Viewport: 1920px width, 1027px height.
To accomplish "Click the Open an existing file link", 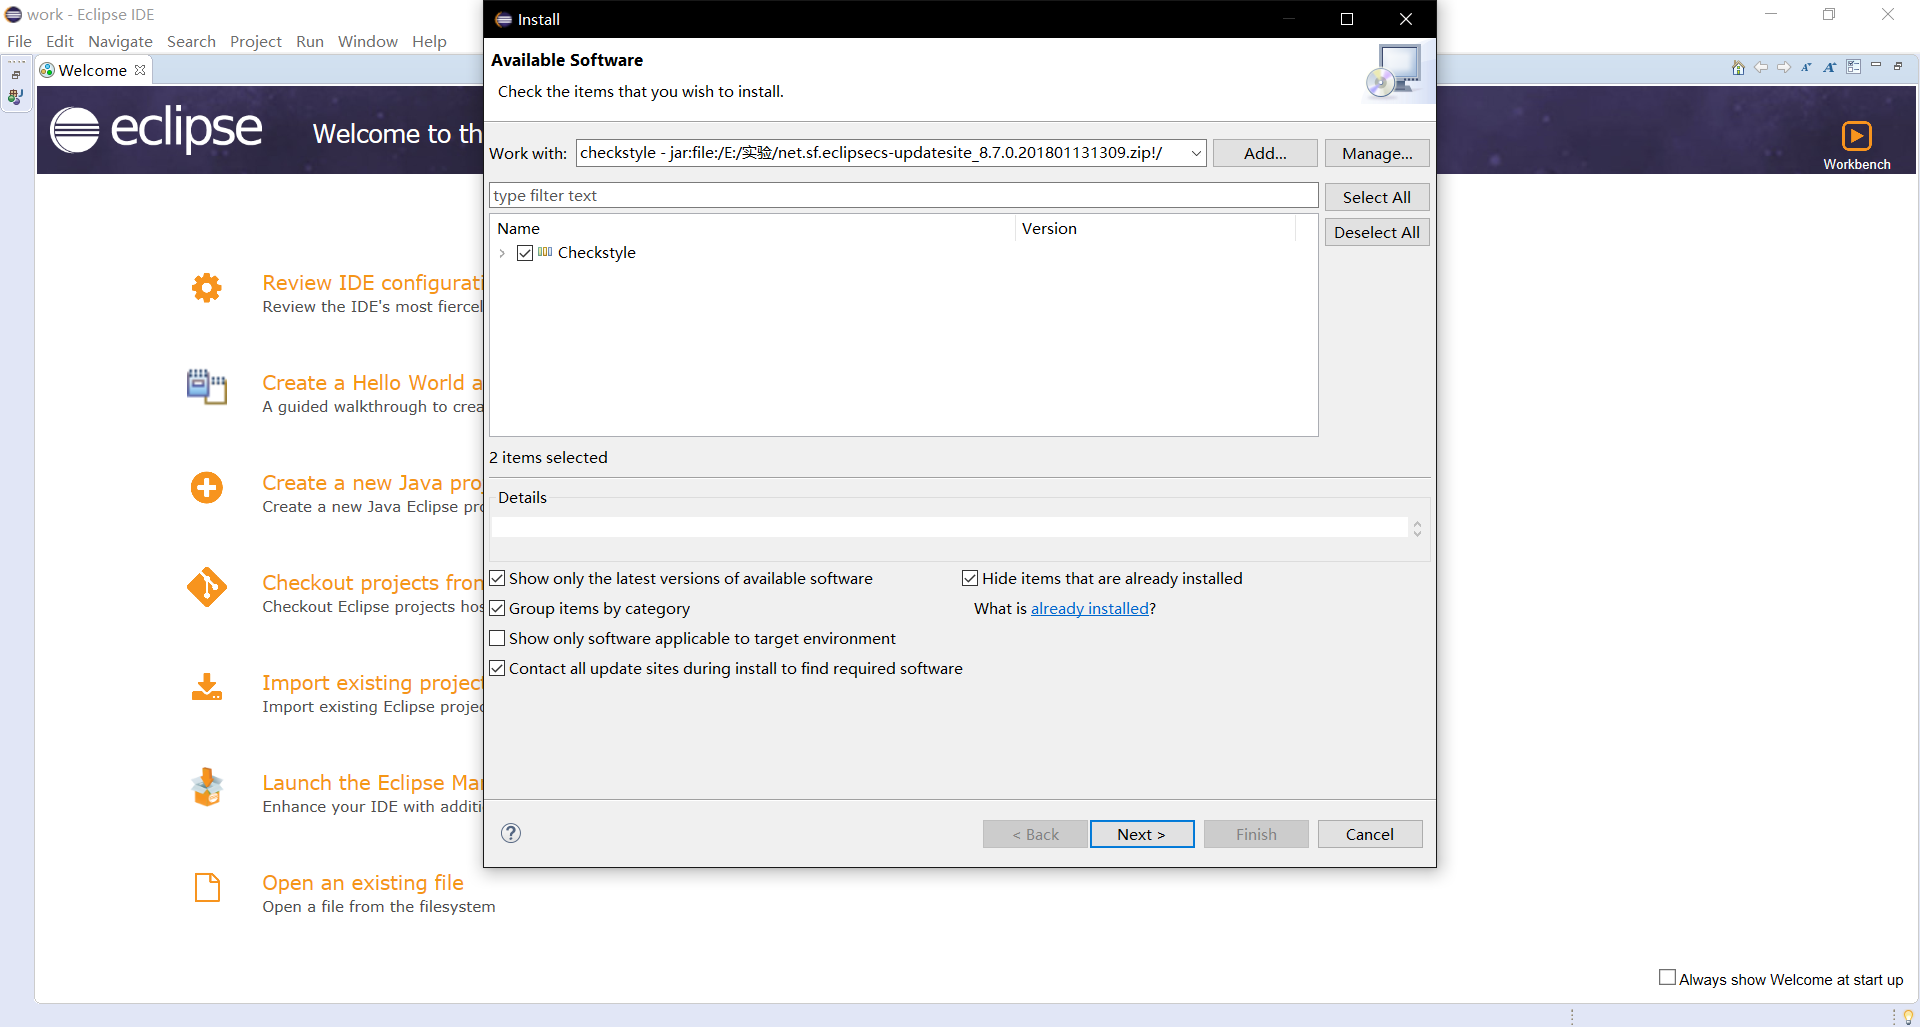I will [363, 883].
